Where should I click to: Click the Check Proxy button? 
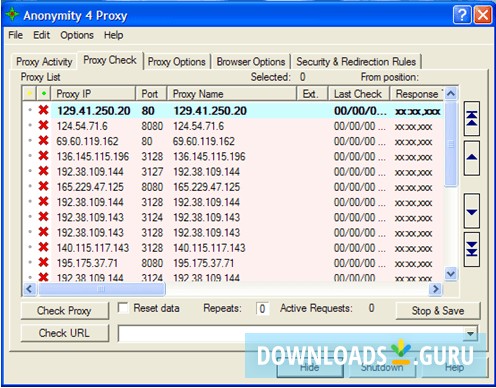click(64, 311)
